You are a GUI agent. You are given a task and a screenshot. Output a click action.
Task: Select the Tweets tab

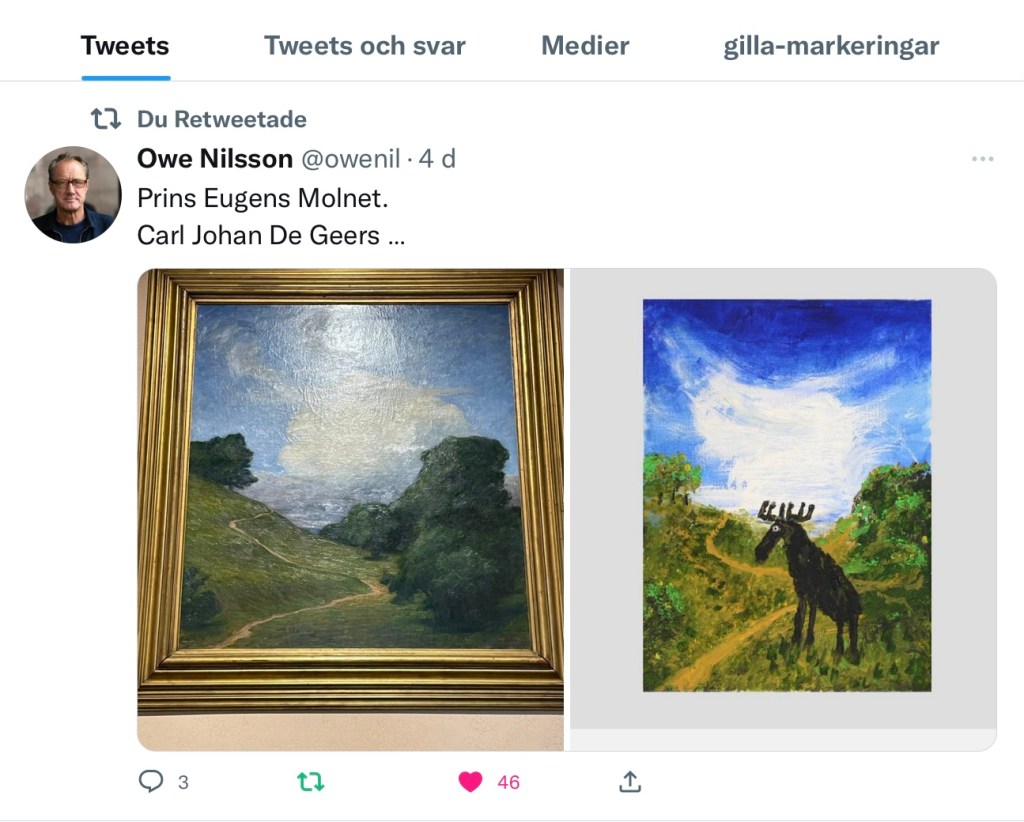tap(125, 46)
